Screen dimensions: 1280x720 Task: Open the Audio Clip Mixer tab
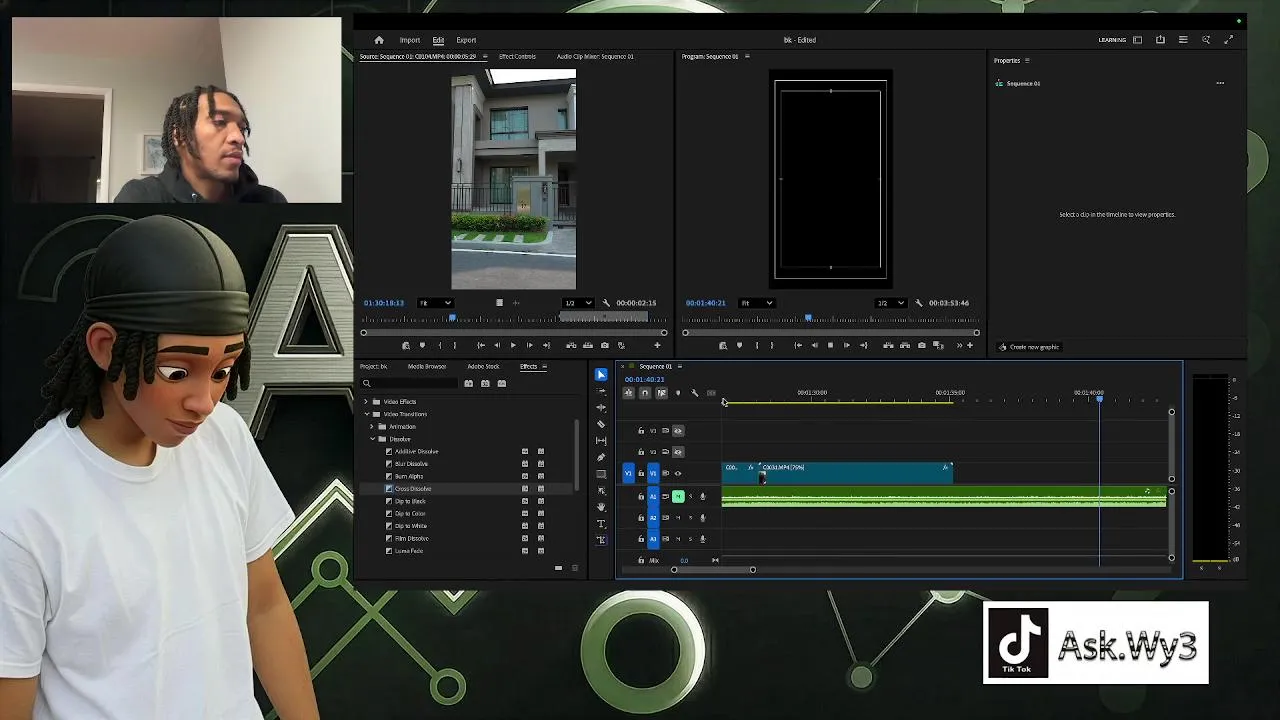[x=595, y=57]
